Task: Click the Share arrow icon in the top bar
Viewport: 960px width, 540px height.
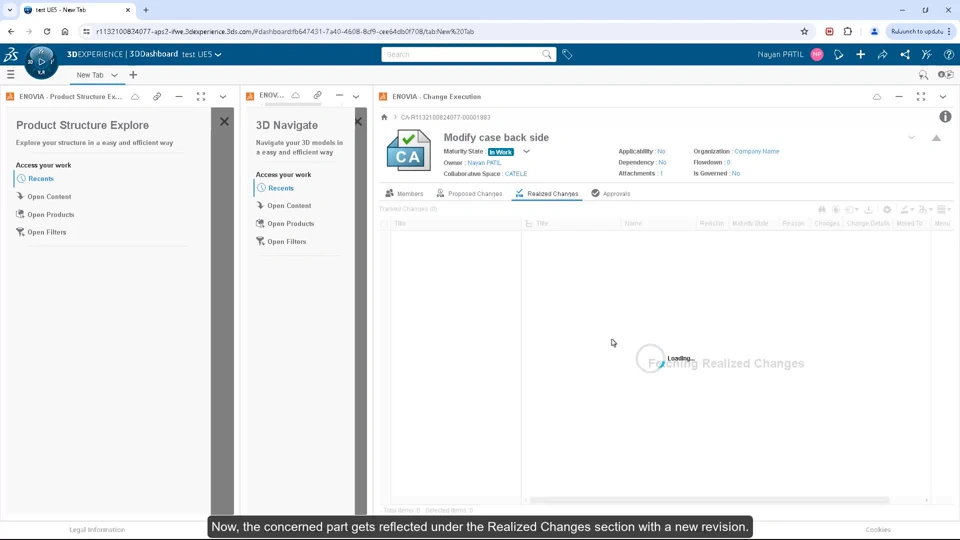Action: tap(883, 54)
